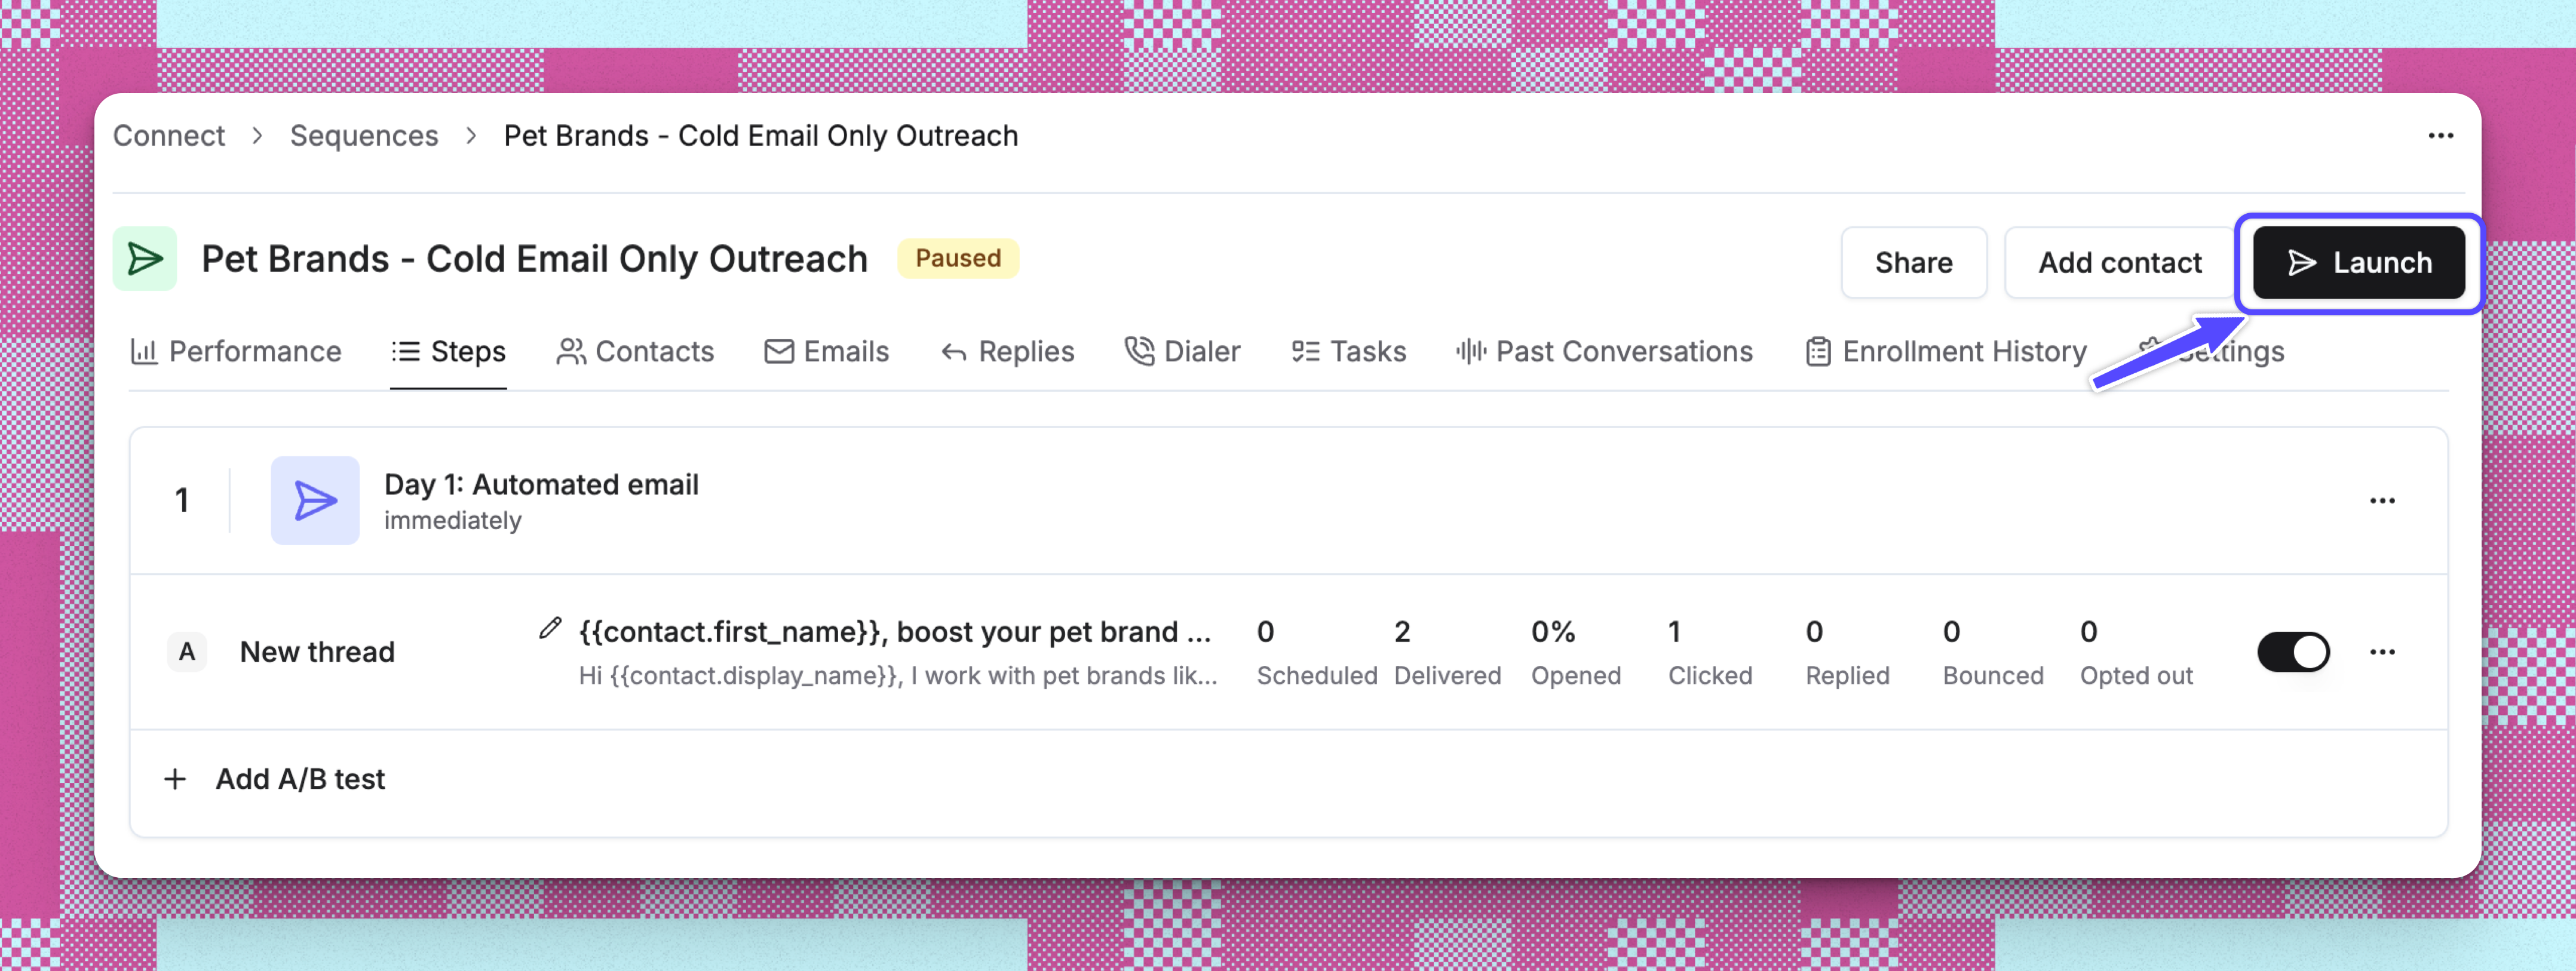
Task: Open the Past Conversations tab
Action: point(1604,352)
